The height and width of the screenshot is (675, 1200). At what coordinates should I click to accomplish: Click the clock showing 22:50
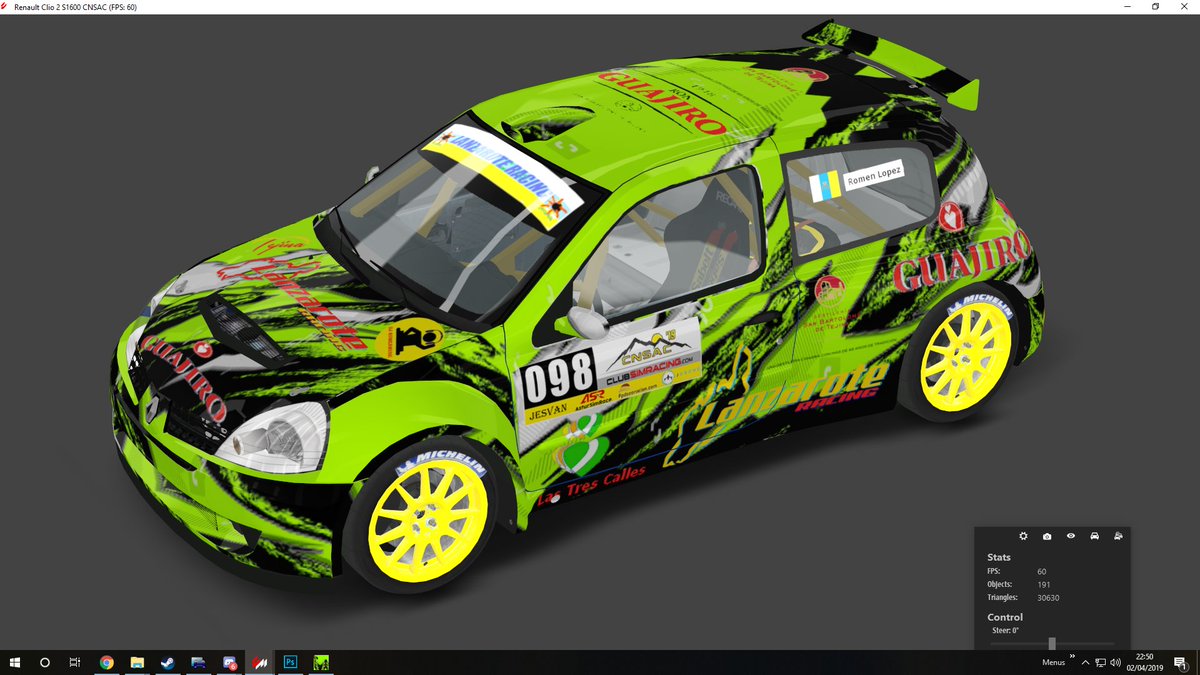coord(1143,657)
